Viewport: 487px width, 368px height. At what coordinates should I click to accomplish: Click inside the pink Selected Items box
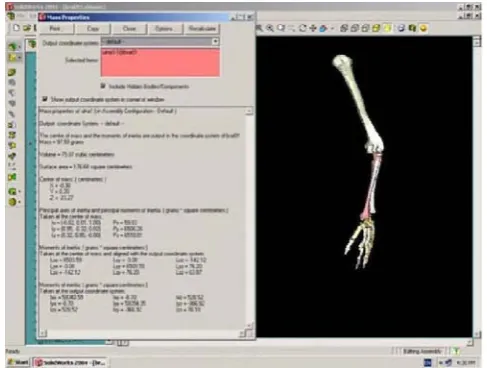160,62
